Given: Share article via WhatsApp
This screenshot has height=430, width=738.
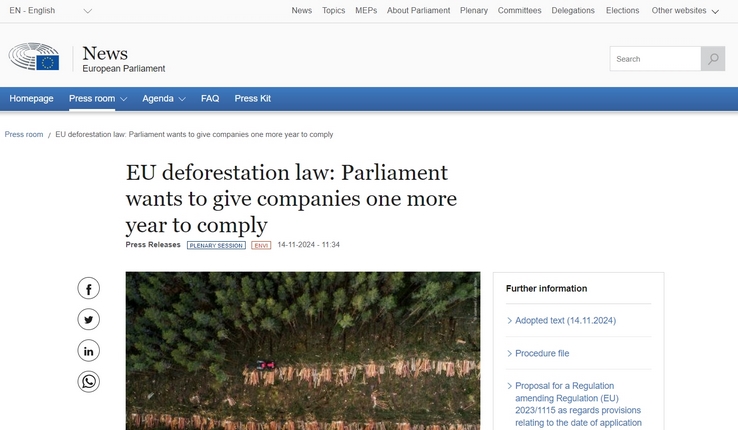Looking at the screenshot, I should [x=89, y=382].
